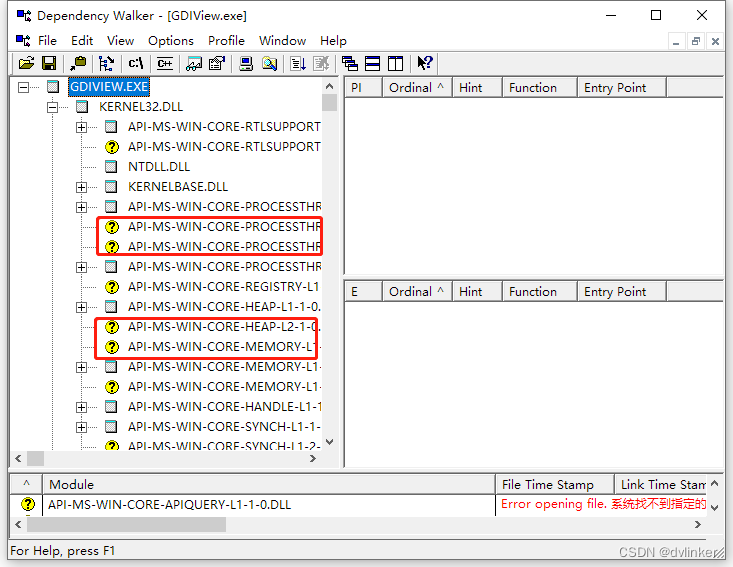733x567 pixels.
Task: Click the module icon of NTDLL.DLL
Action: tap(111, 166)
